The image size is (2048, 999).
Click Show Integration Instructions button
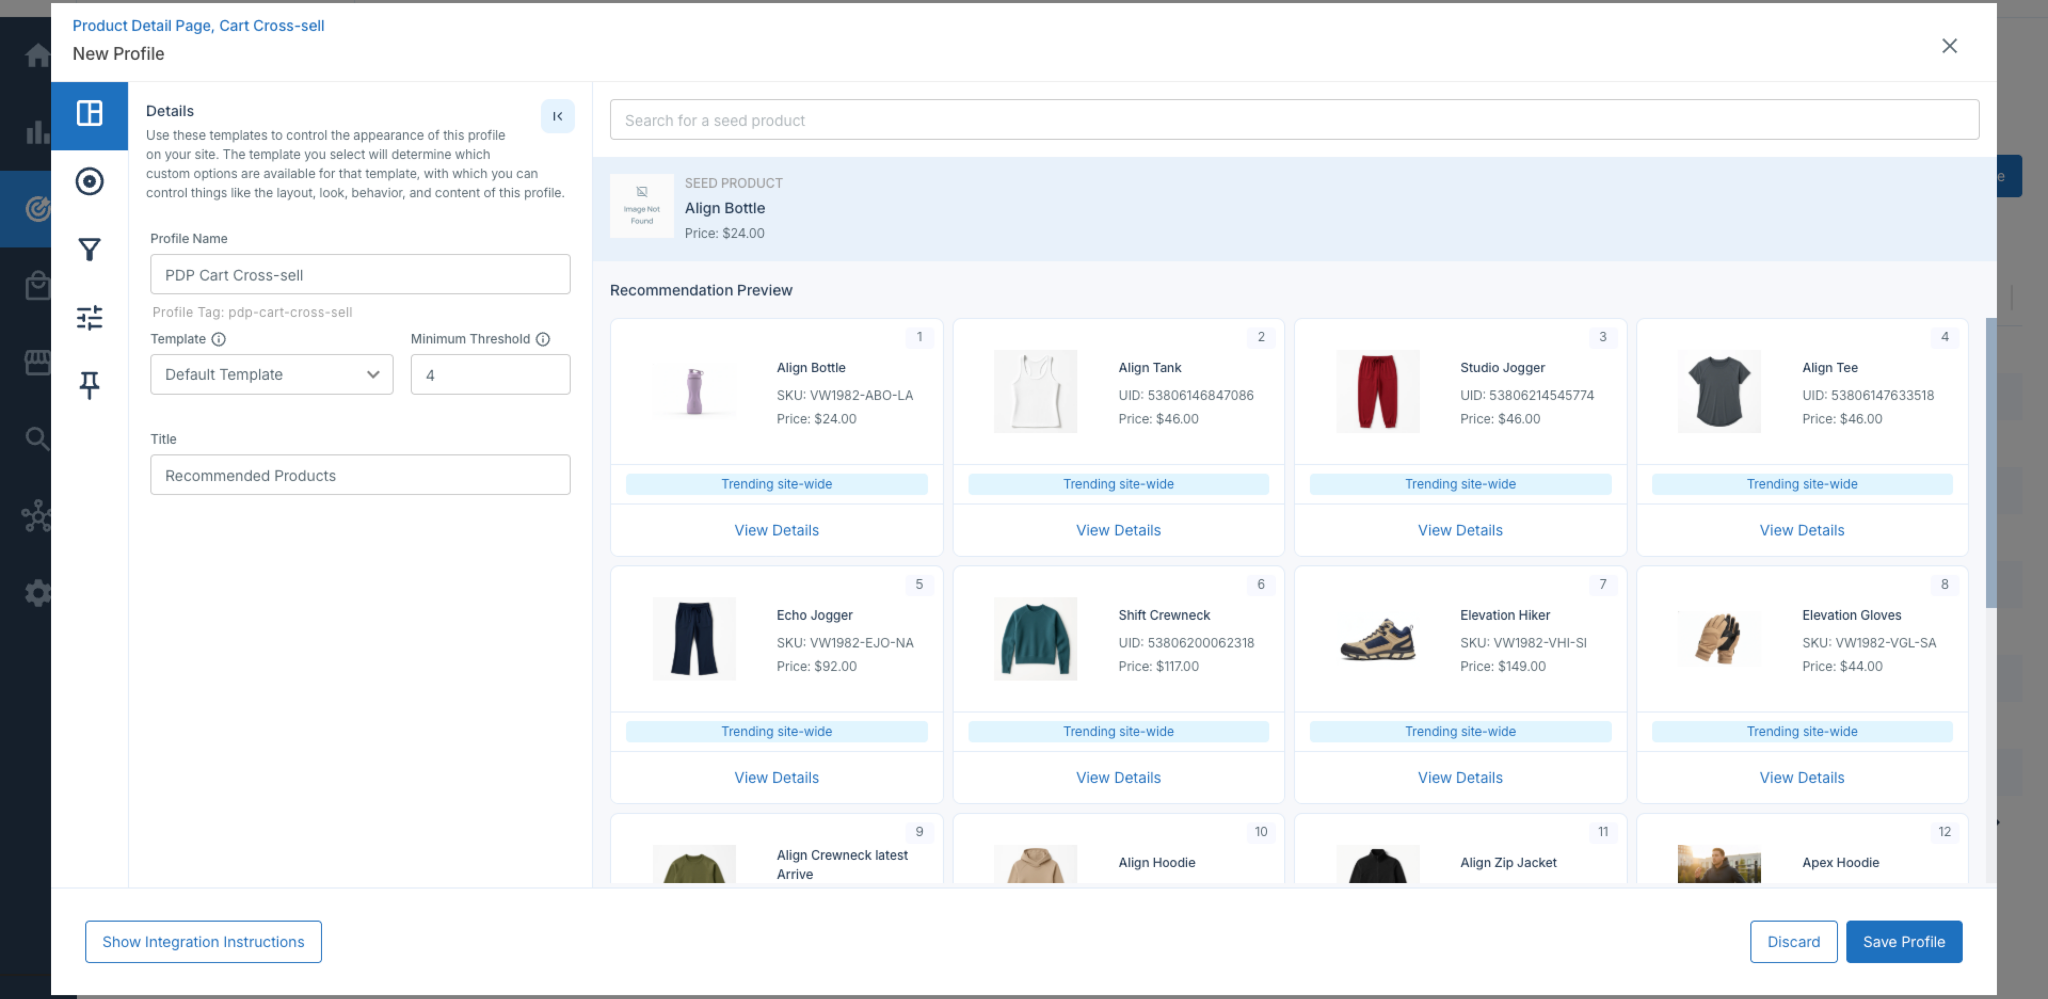point(203,942)
